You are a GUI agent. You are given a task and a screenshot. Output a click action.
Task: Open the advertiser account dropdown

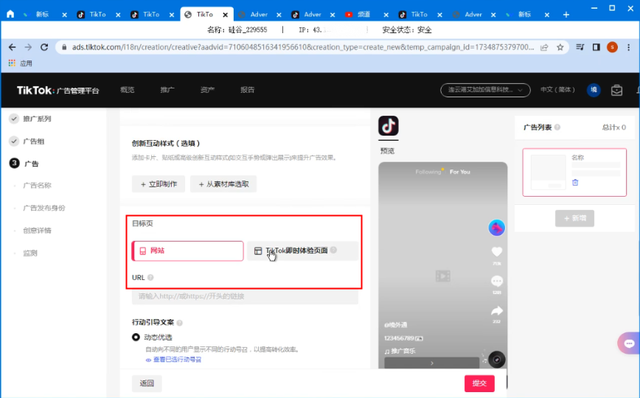click(x=485, y=90)
